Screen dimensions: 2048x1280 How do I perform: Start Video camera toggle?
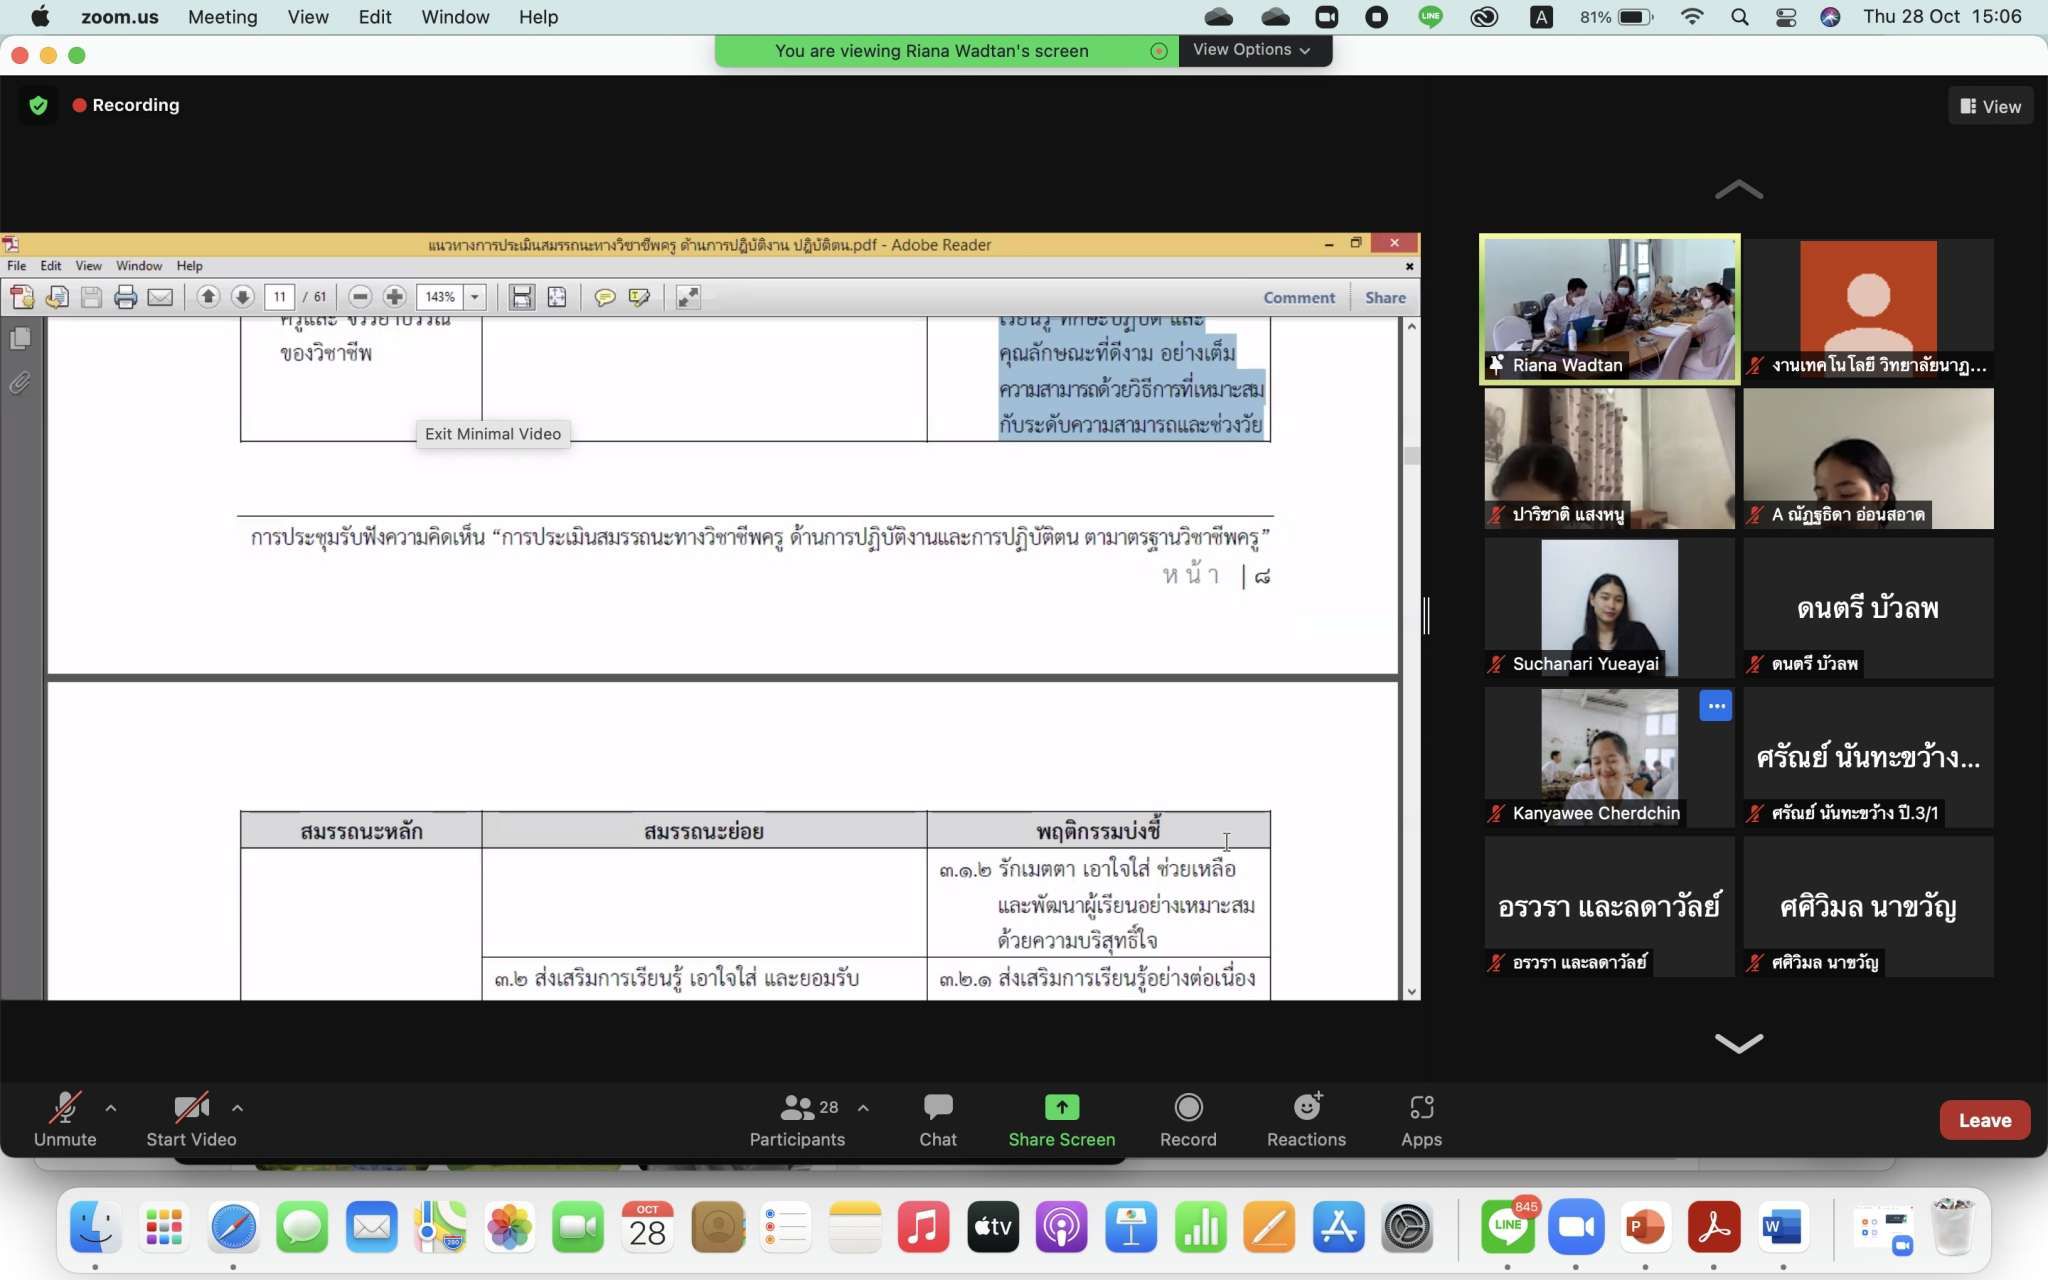pyautogui.click(x=191, y=1119)
